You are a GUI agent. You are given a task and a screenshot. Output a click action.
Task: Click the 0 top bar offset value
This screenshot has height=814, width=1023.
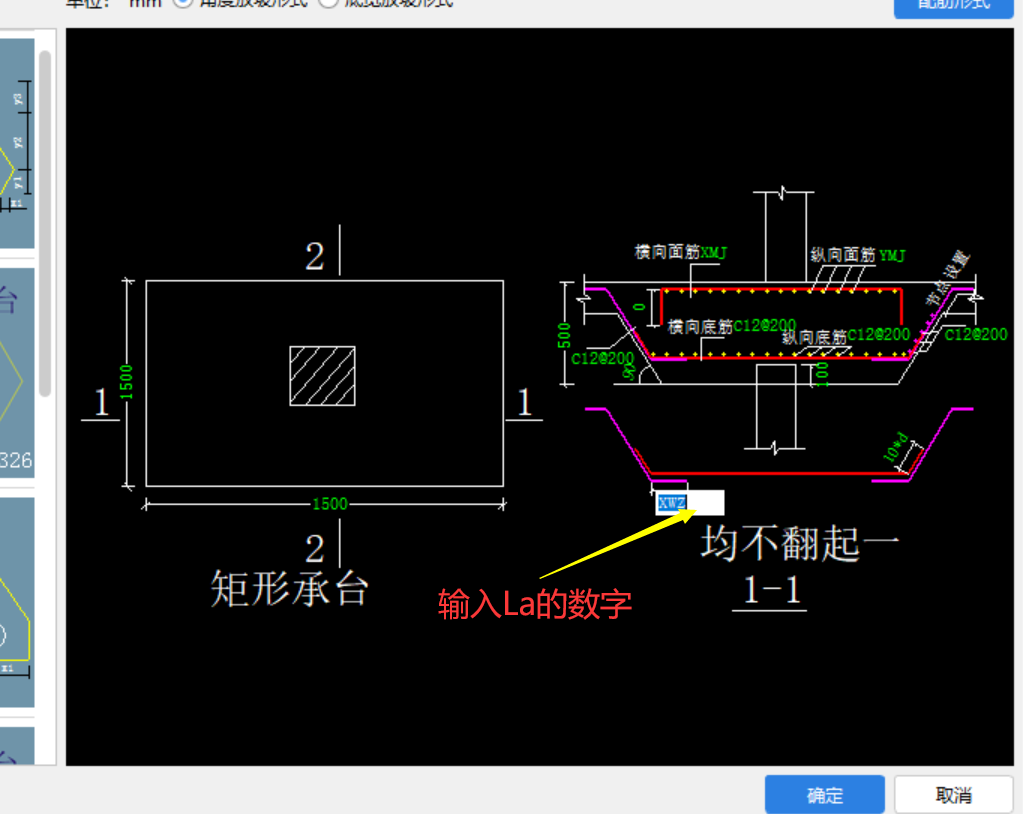pos(640,306)
